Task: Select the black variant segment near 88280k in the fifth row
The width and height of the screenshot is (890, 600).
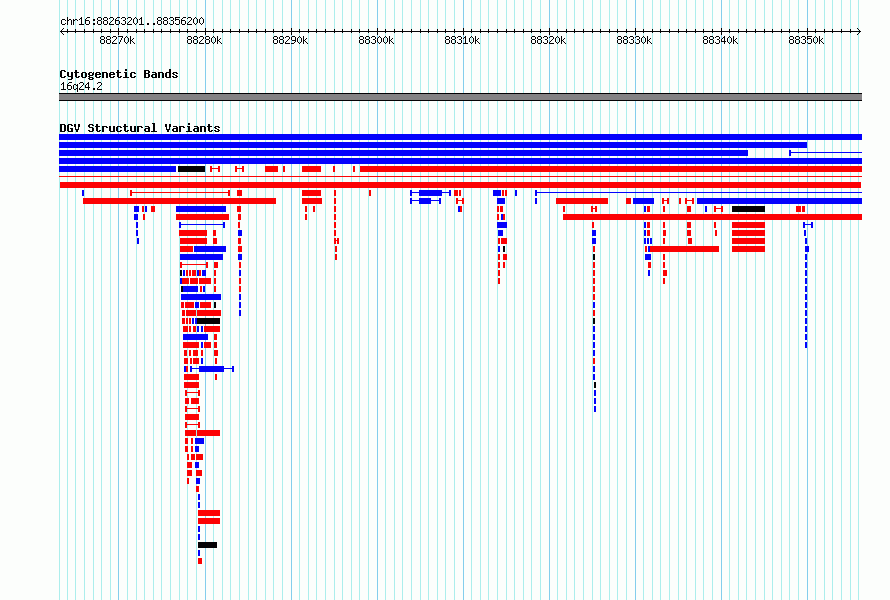Action: 191,169
